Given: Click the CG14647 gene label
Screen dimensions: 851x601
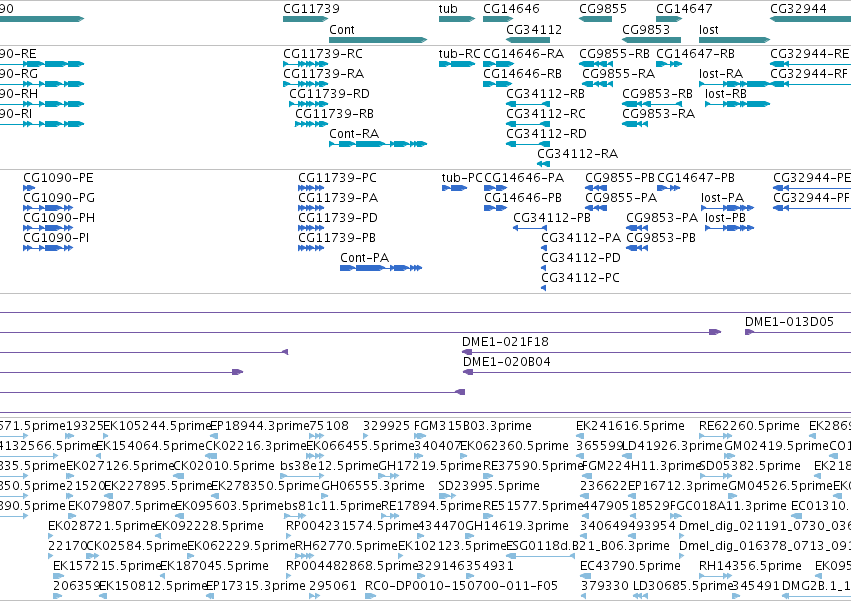Looking at the screenshot, I should (684, 9).
